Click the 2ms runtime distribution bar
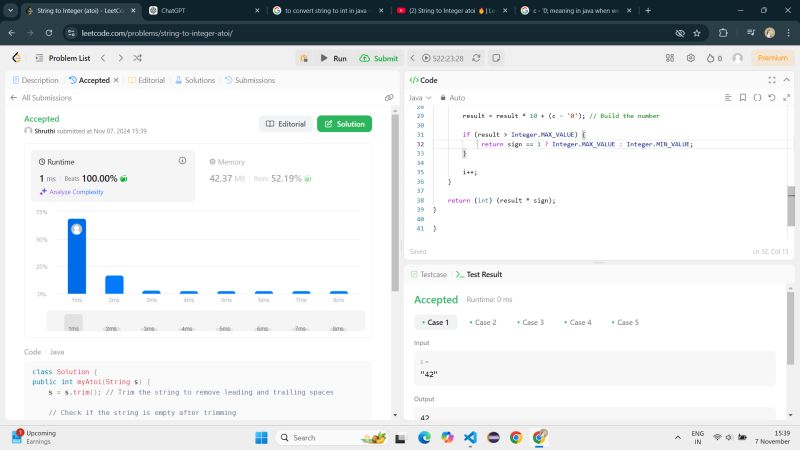The image size is (800, 450). click(114, 285)
